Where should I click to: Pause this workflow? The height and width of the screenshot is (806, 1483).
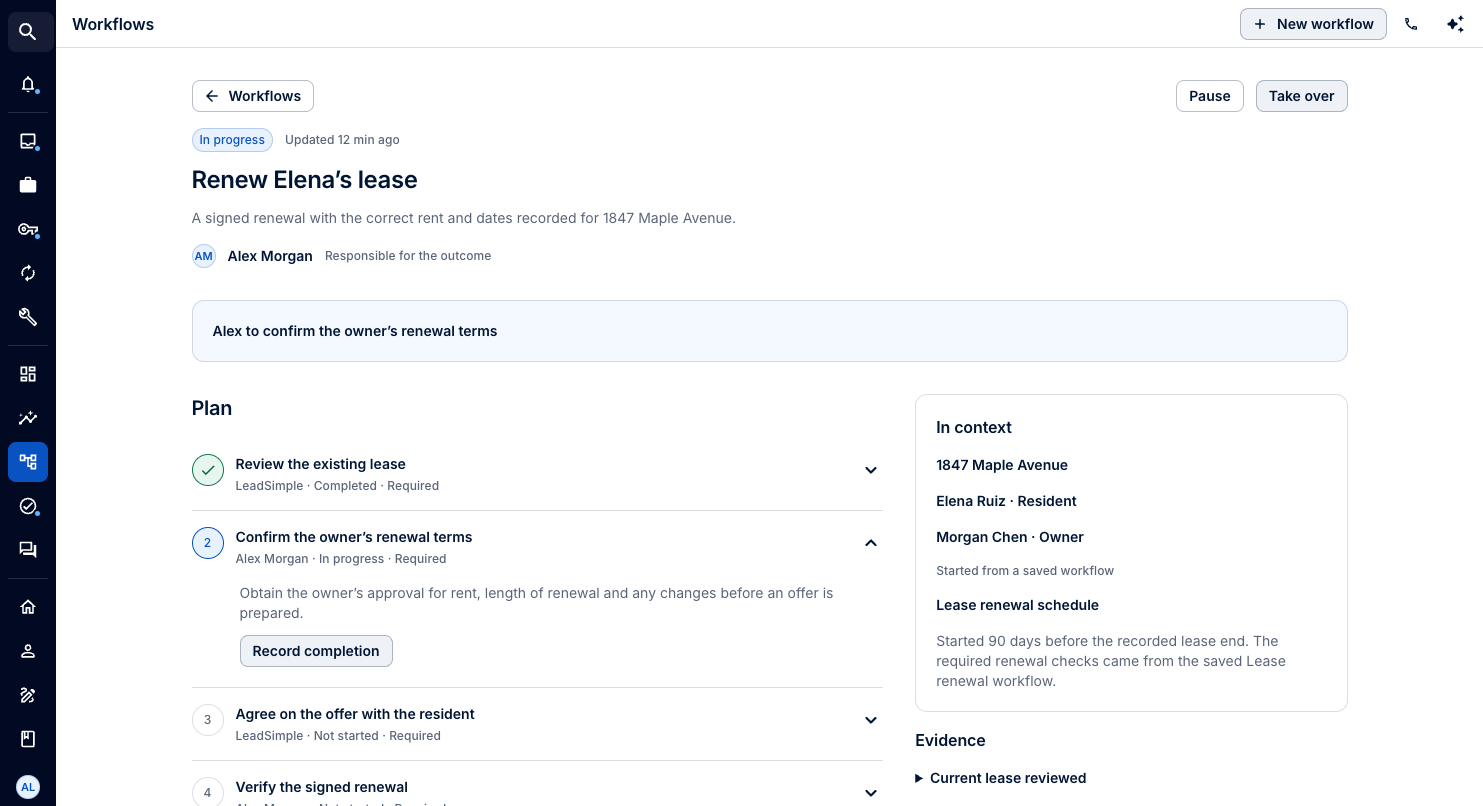[1210, 96]
